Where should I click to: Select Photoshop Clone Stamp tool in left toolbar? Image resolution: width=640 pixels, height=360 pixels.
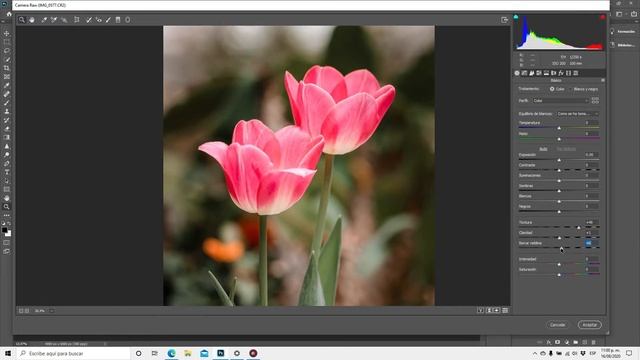(x=7, y=111)
